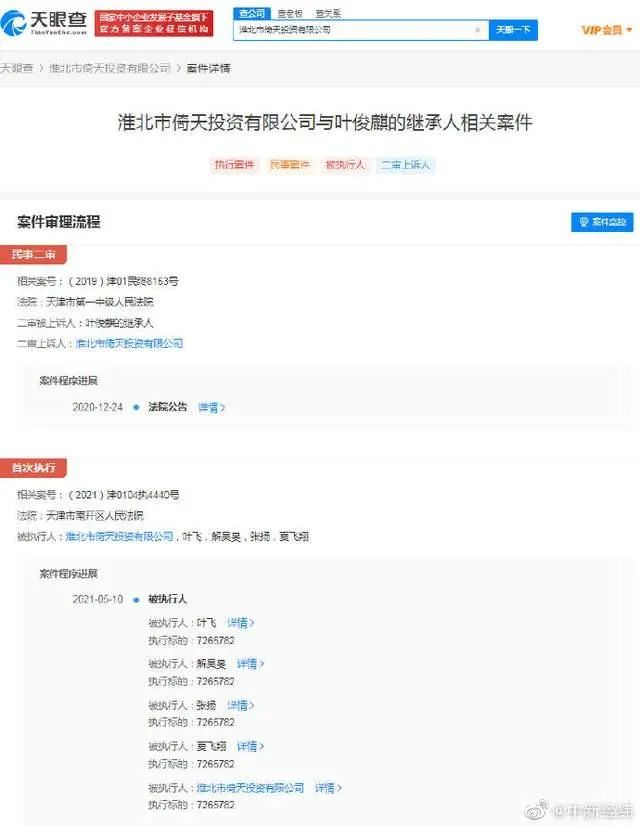Click the 案件监控 button
Screen dimensions: 640x826
602,222
